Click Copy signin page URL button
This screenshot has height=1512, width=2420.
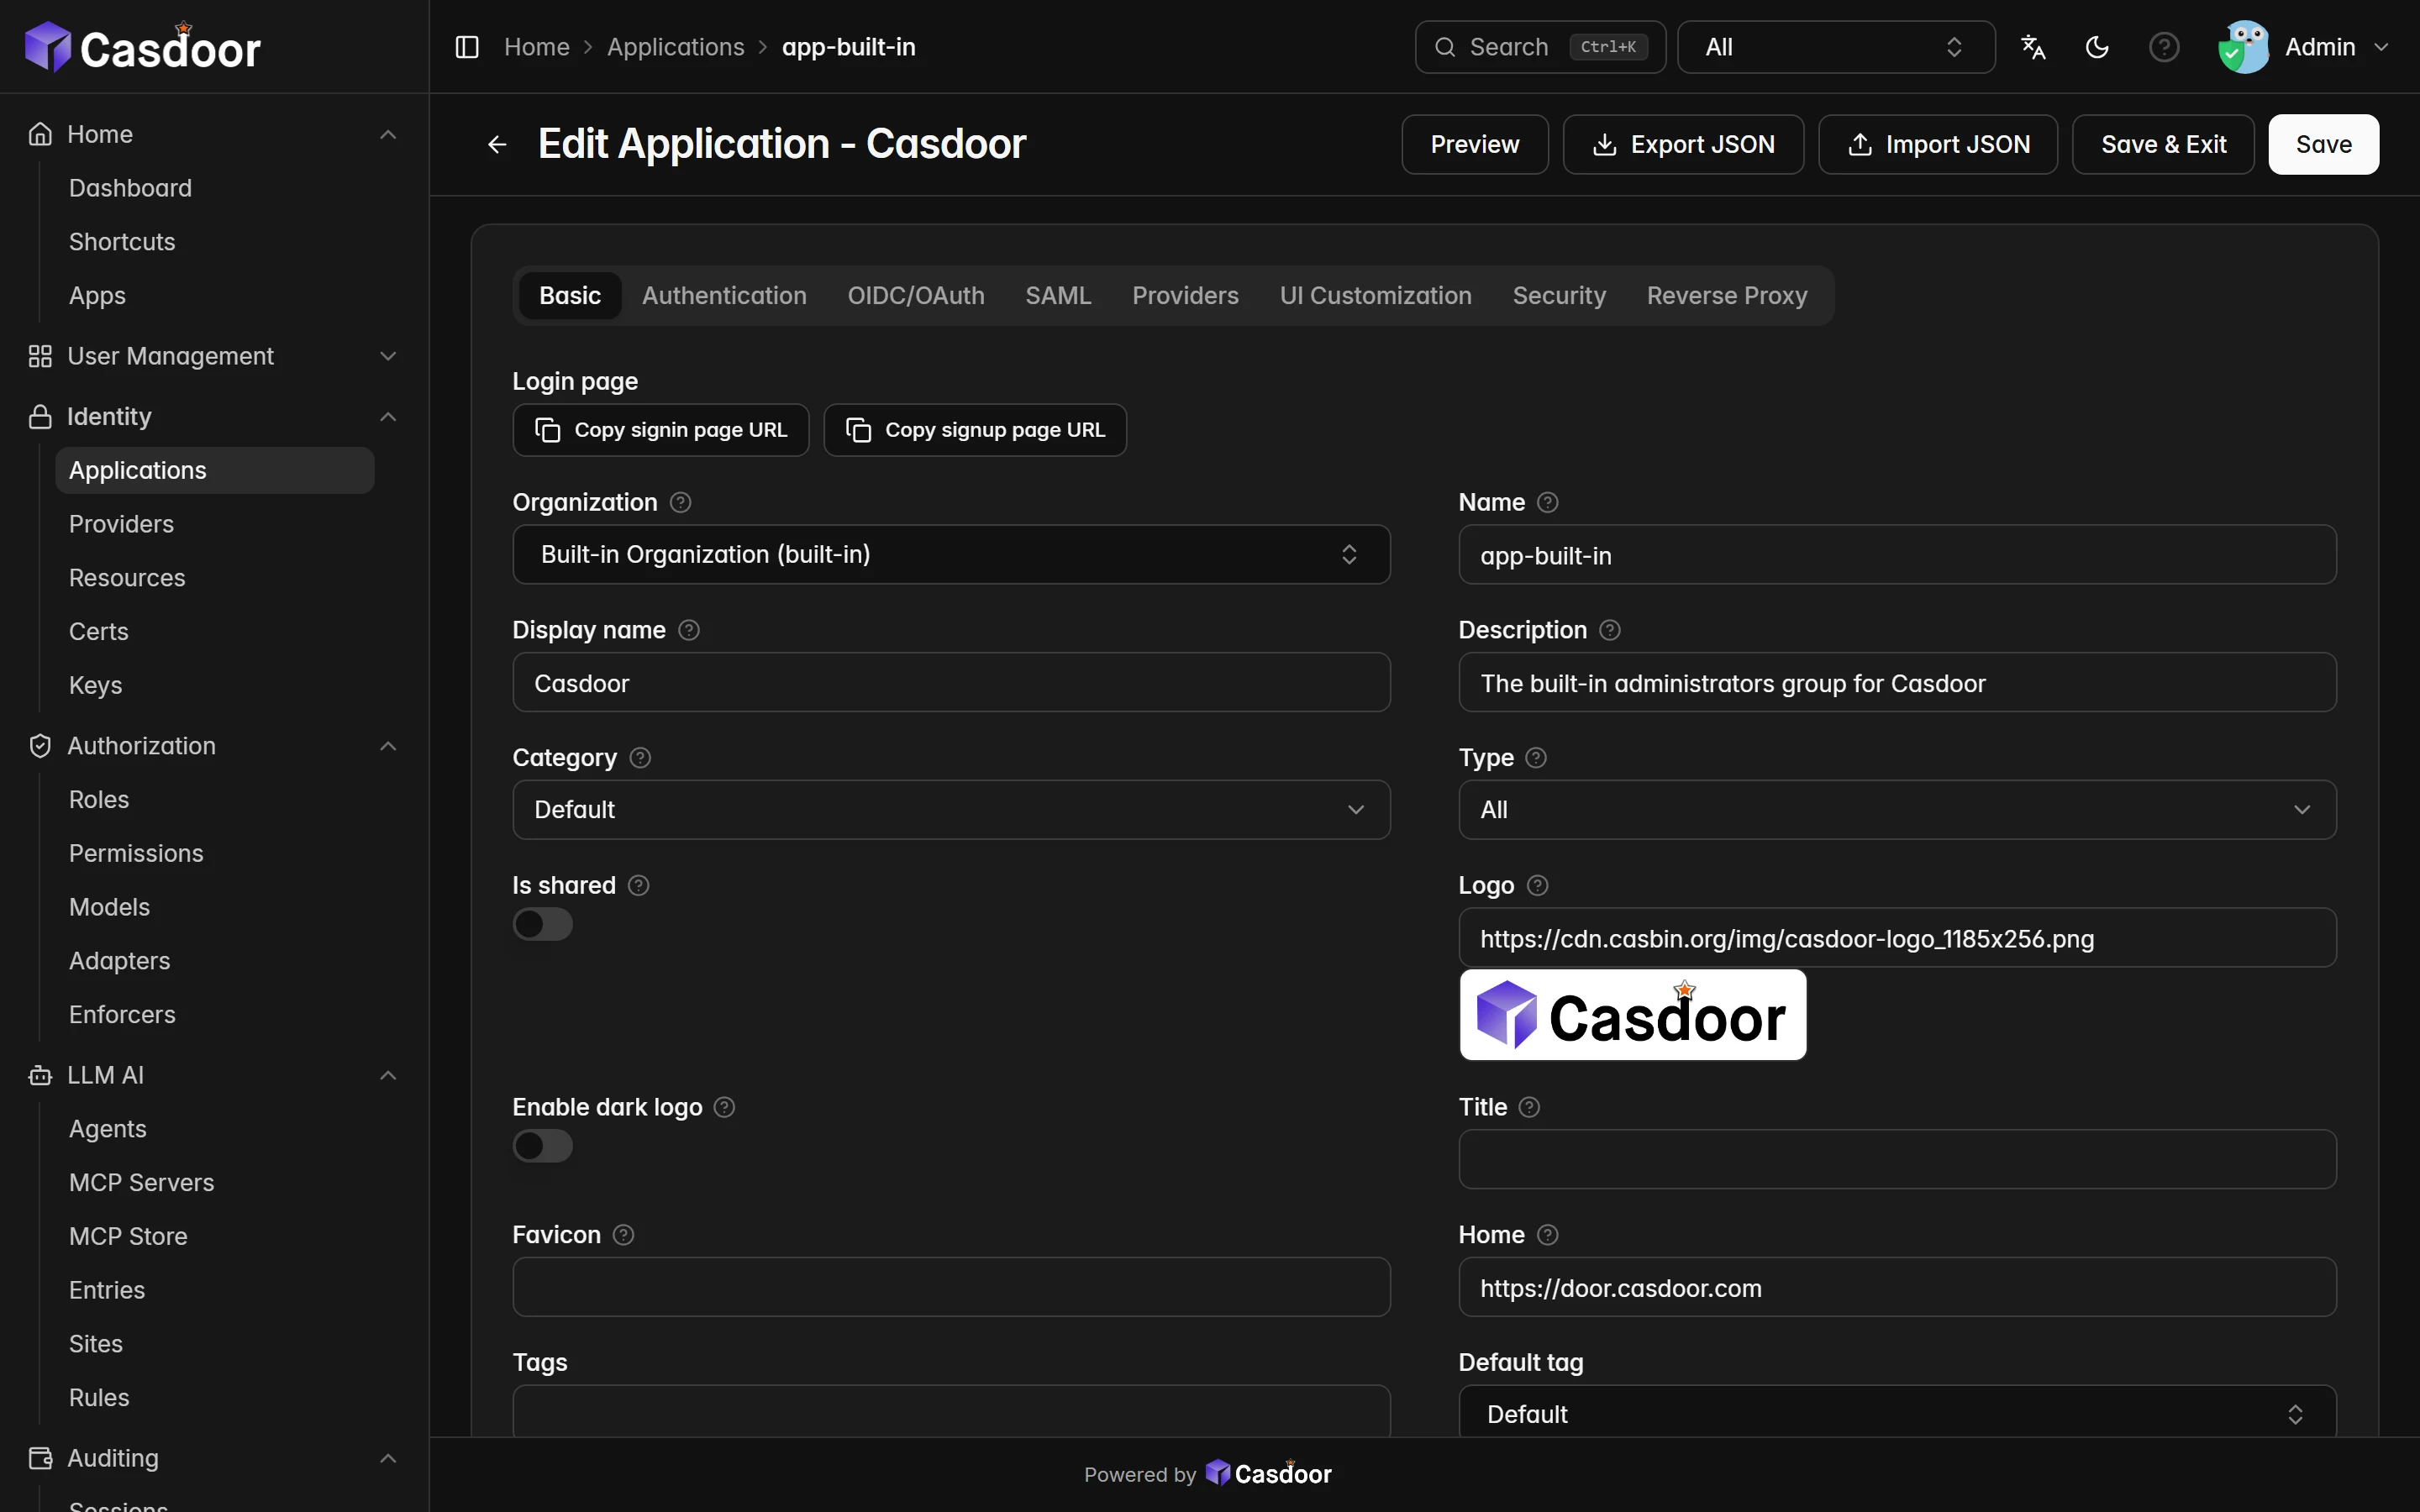click(661, 430)
